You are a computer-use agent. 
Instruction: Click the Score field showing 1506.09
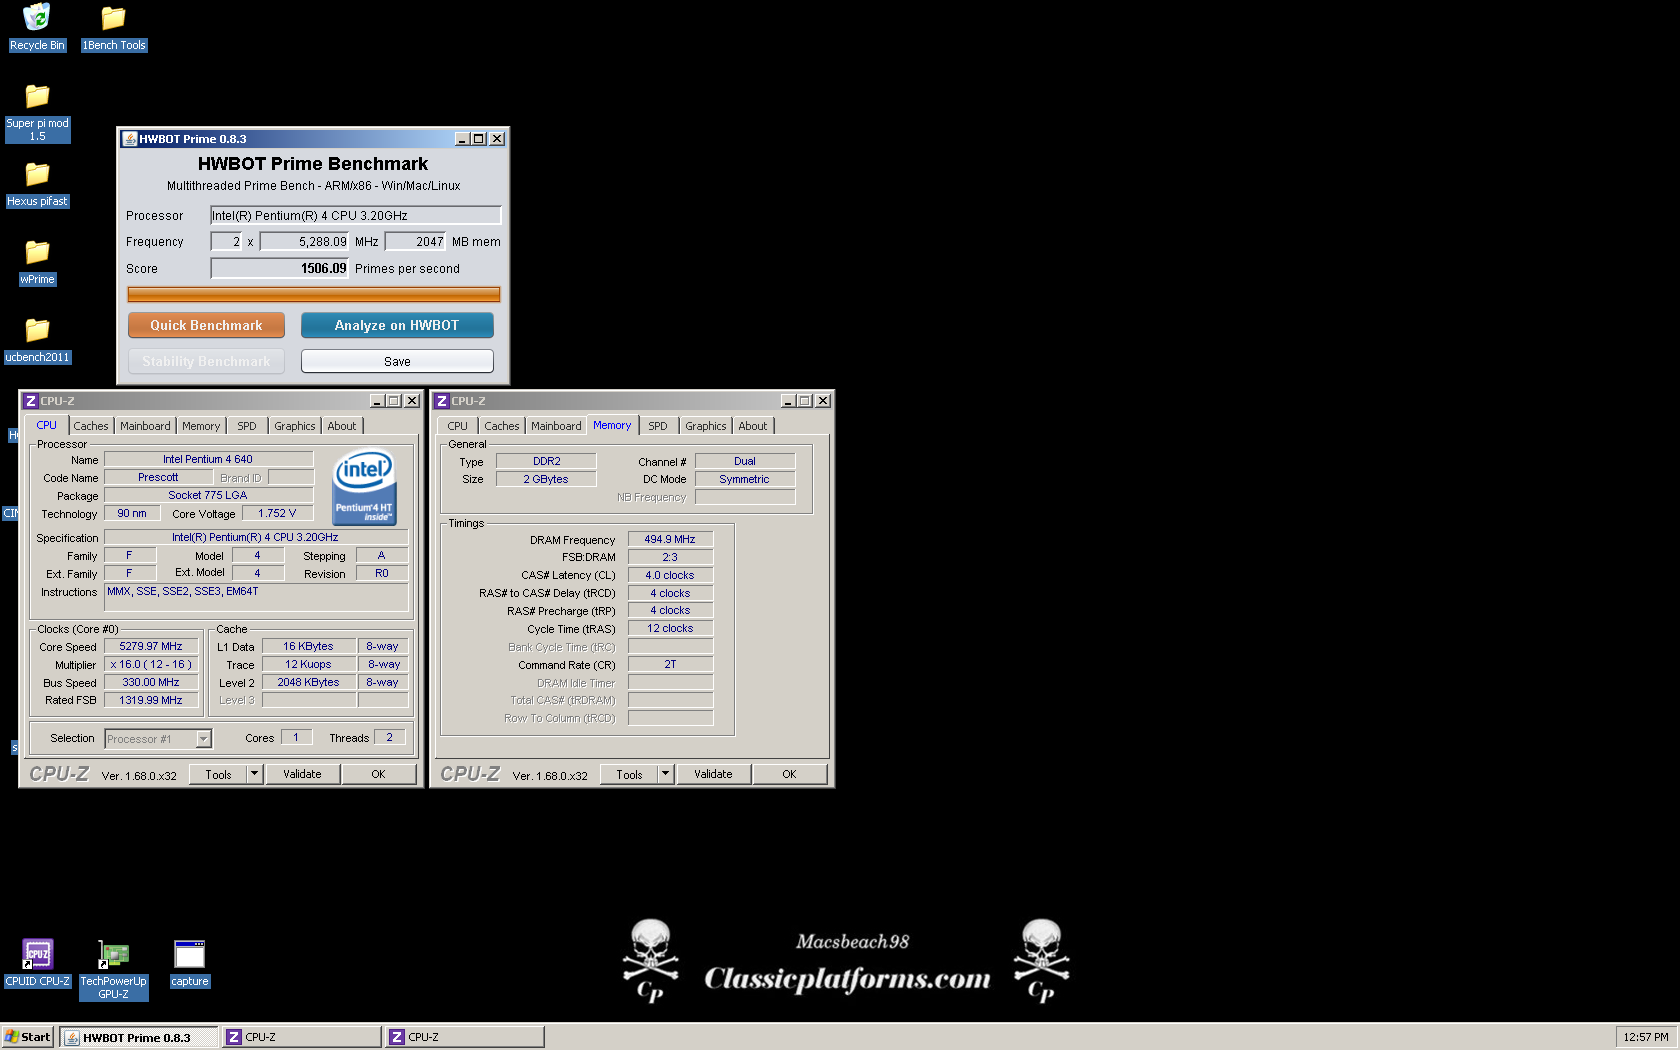[279, 268]
